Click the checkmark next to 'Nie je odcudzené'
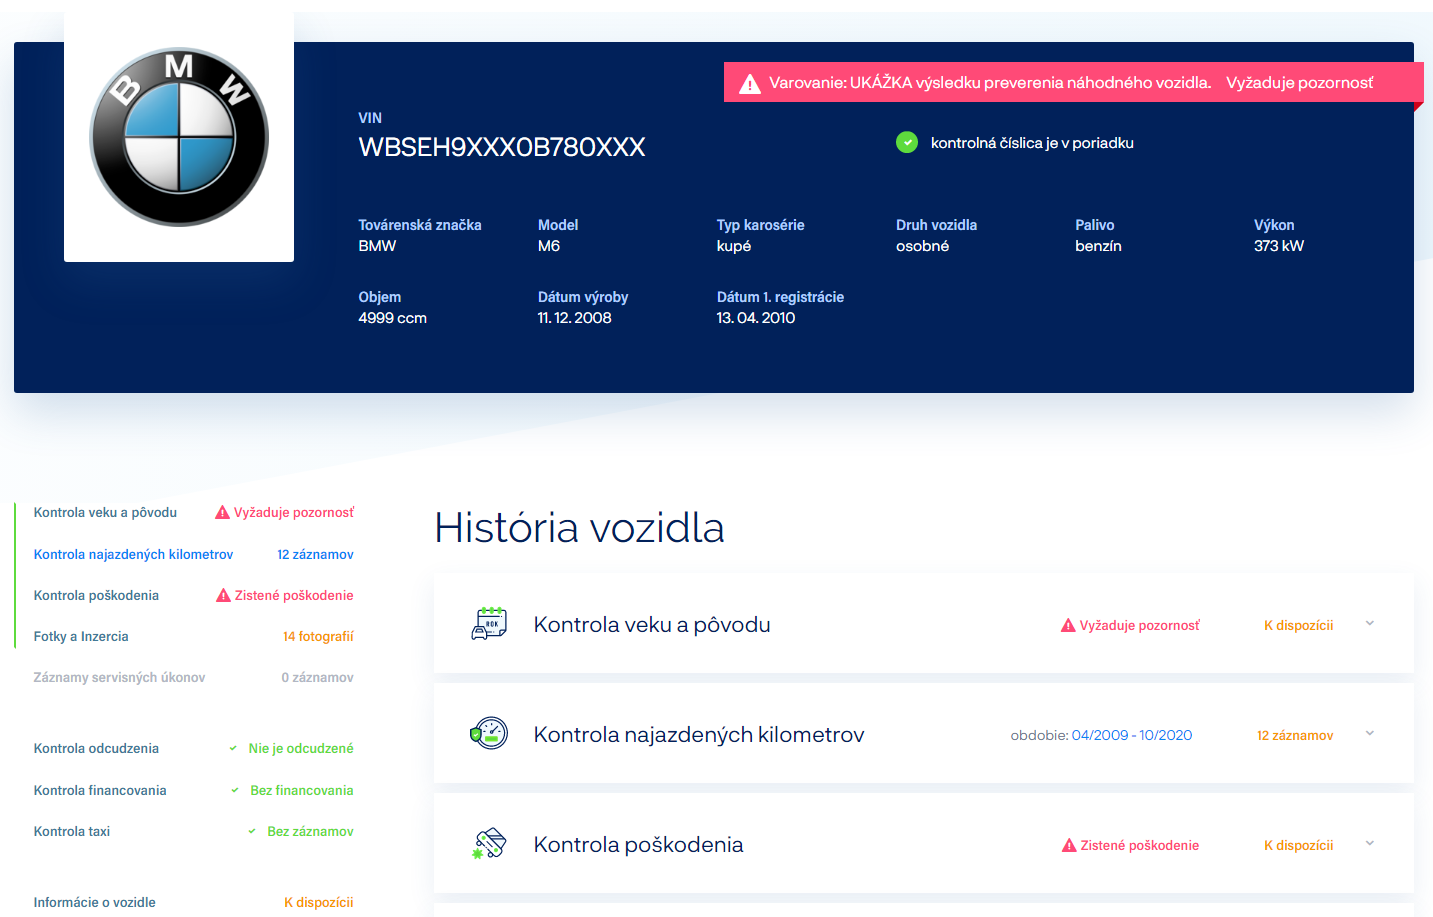1433x917 pixels. (x=233, y=748)
